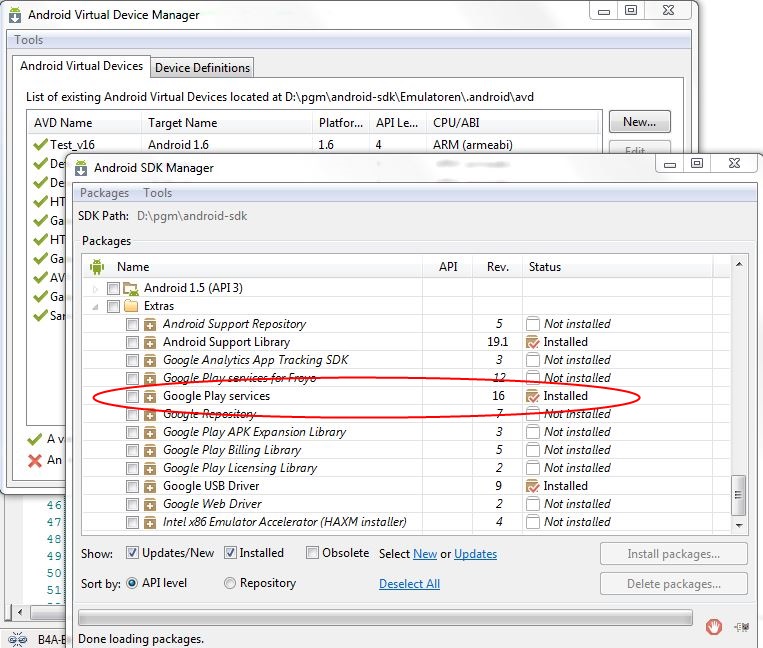
Task: Click the Deselect All link
Action: (409, 584)
